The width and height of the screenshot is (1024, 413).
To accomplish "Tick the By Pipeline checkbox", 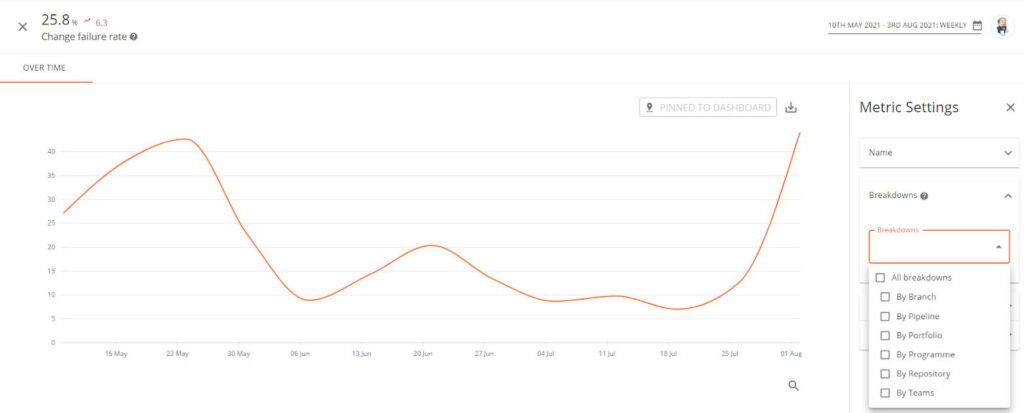I will point(885,316).
